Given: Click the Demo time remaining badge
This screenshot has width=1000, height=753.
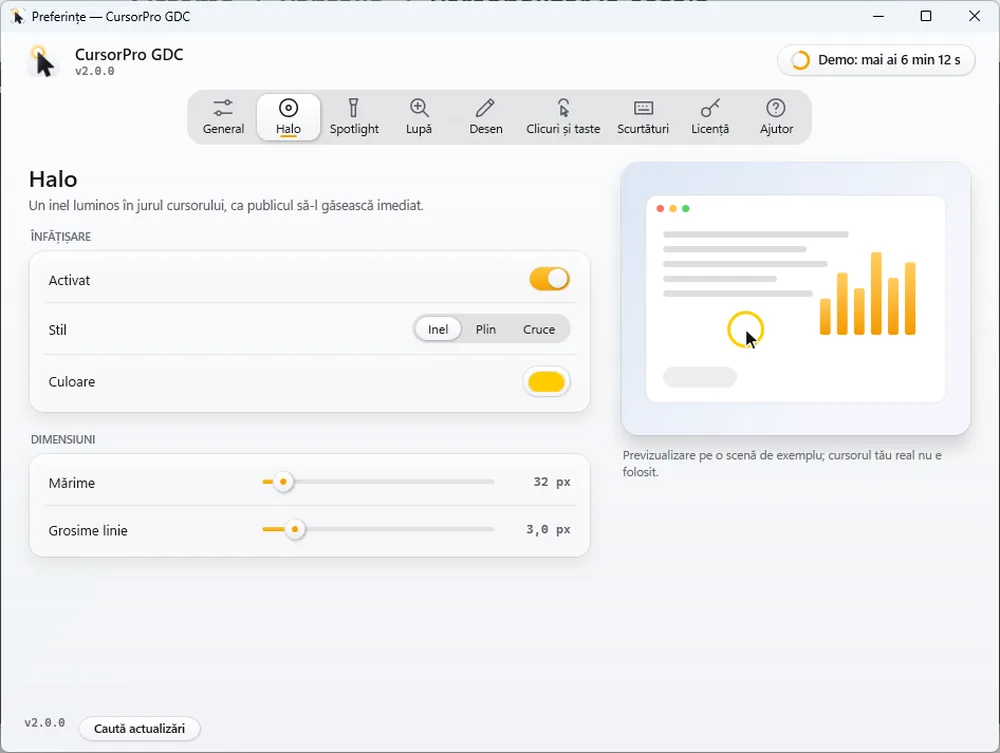Looking at the screenshot, I should click(x=876, y=60).
